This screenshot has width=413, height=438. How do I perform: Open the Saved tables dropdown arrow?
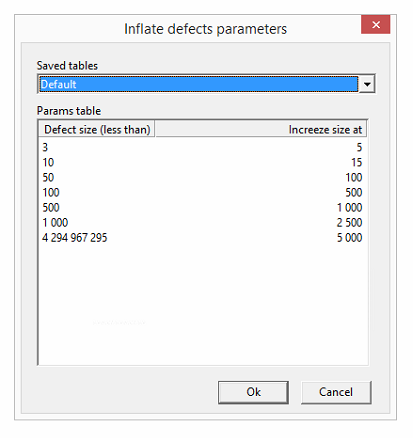click(367, 84)
